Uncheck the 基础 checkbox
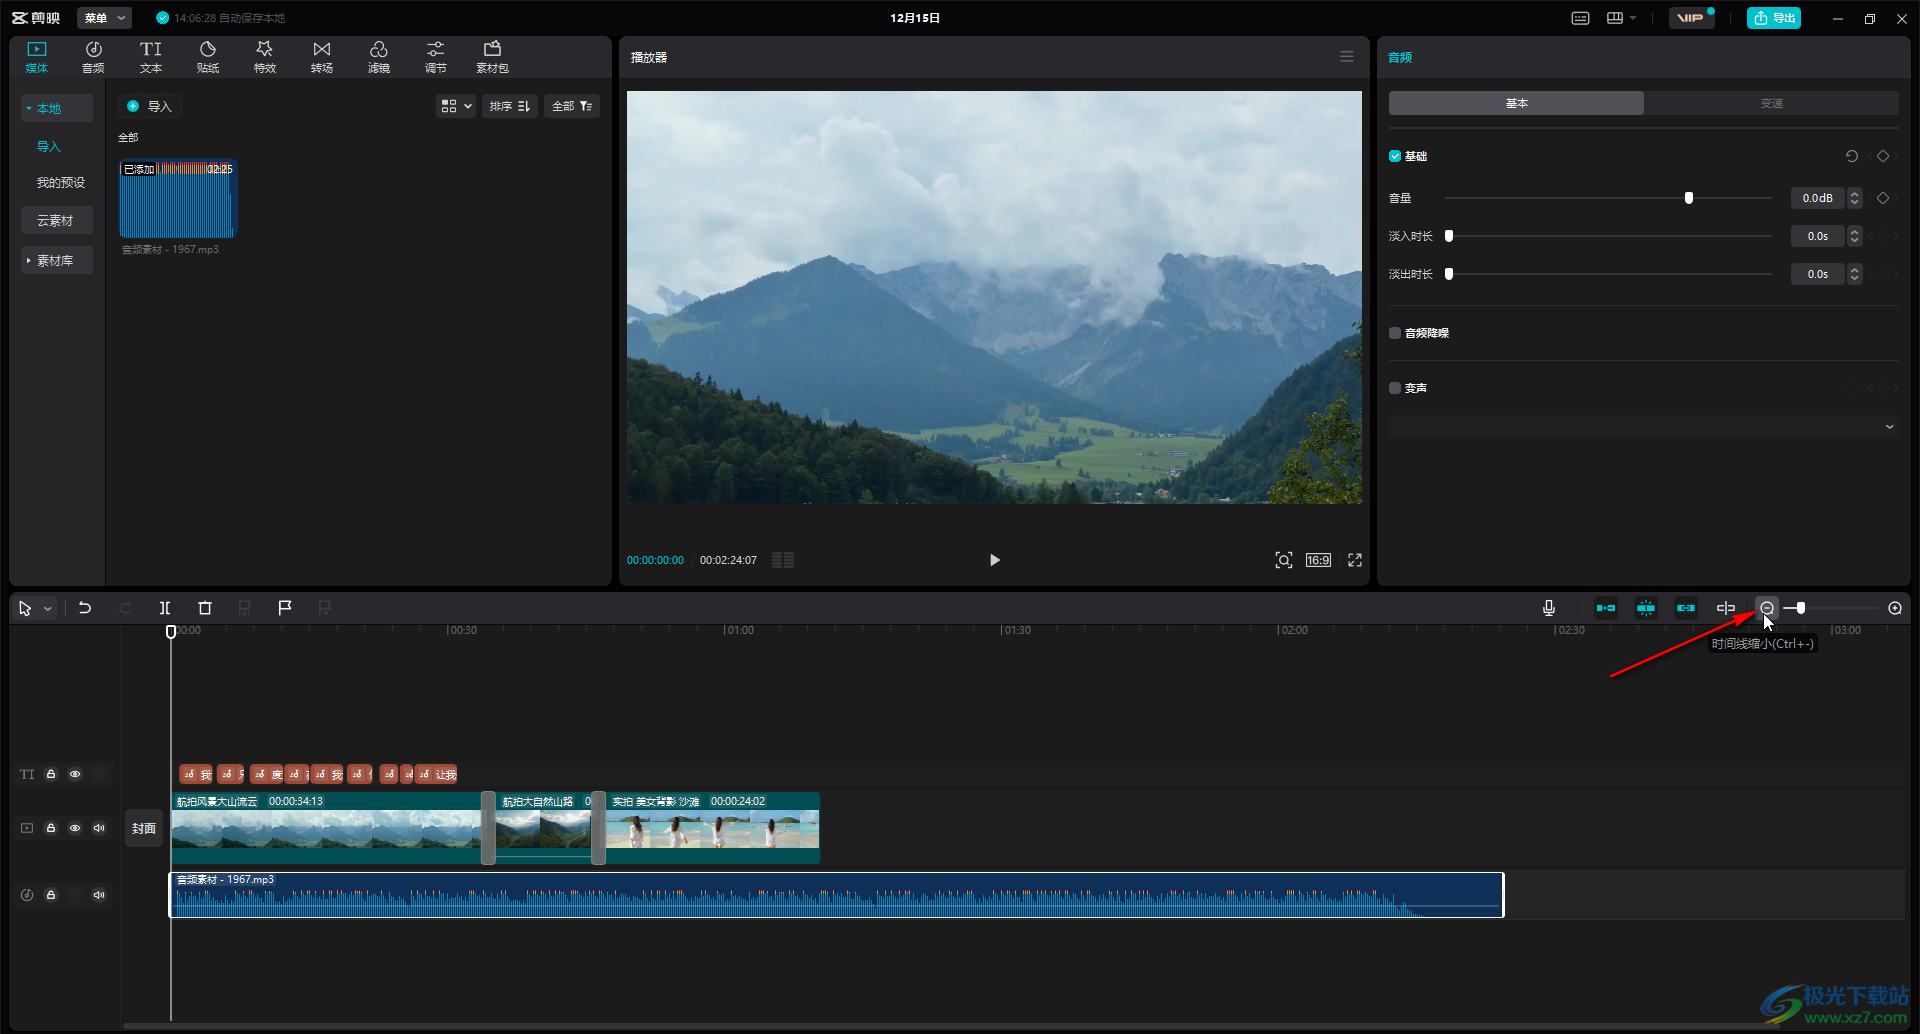This screenshot has width=1920, height=1034. (x=1395, y=156)
